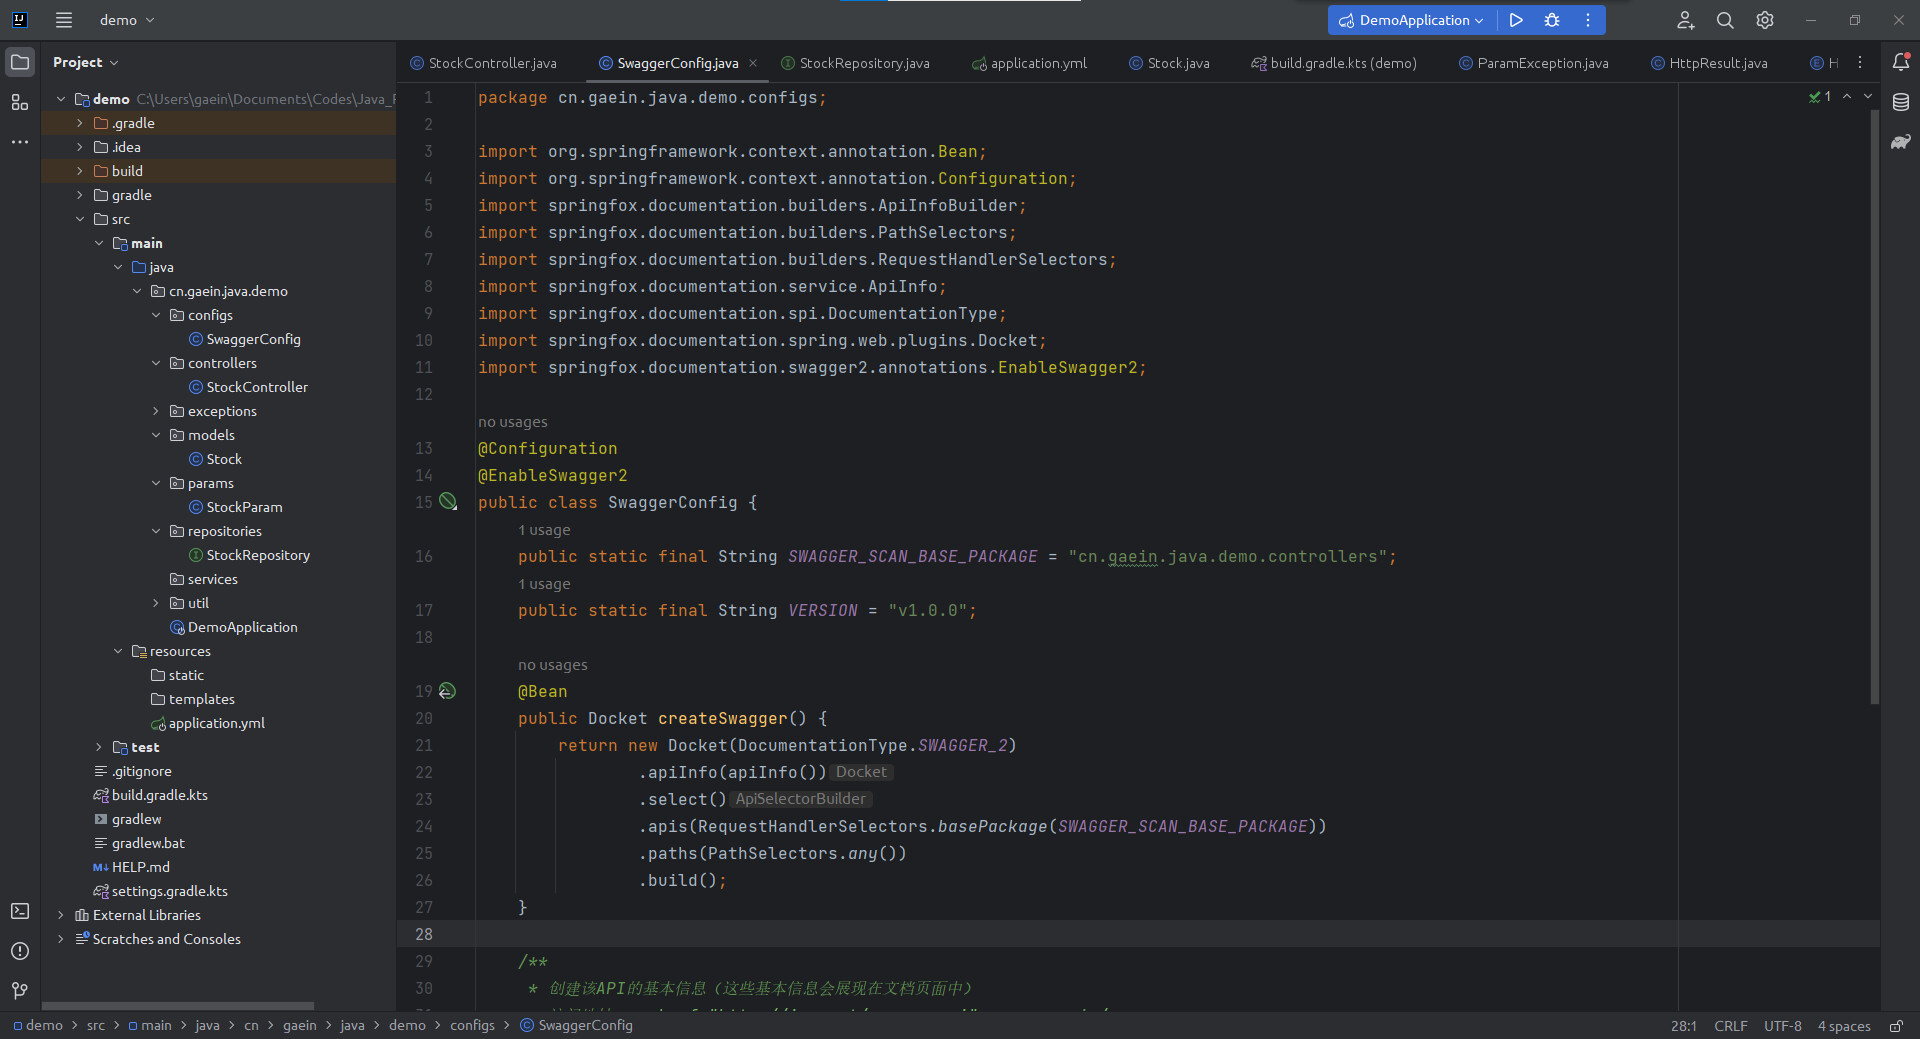Open the editor tabs options menu
This screenshot has height=1039, width=1920.
pyautogui.click(x=1860, y=62)
